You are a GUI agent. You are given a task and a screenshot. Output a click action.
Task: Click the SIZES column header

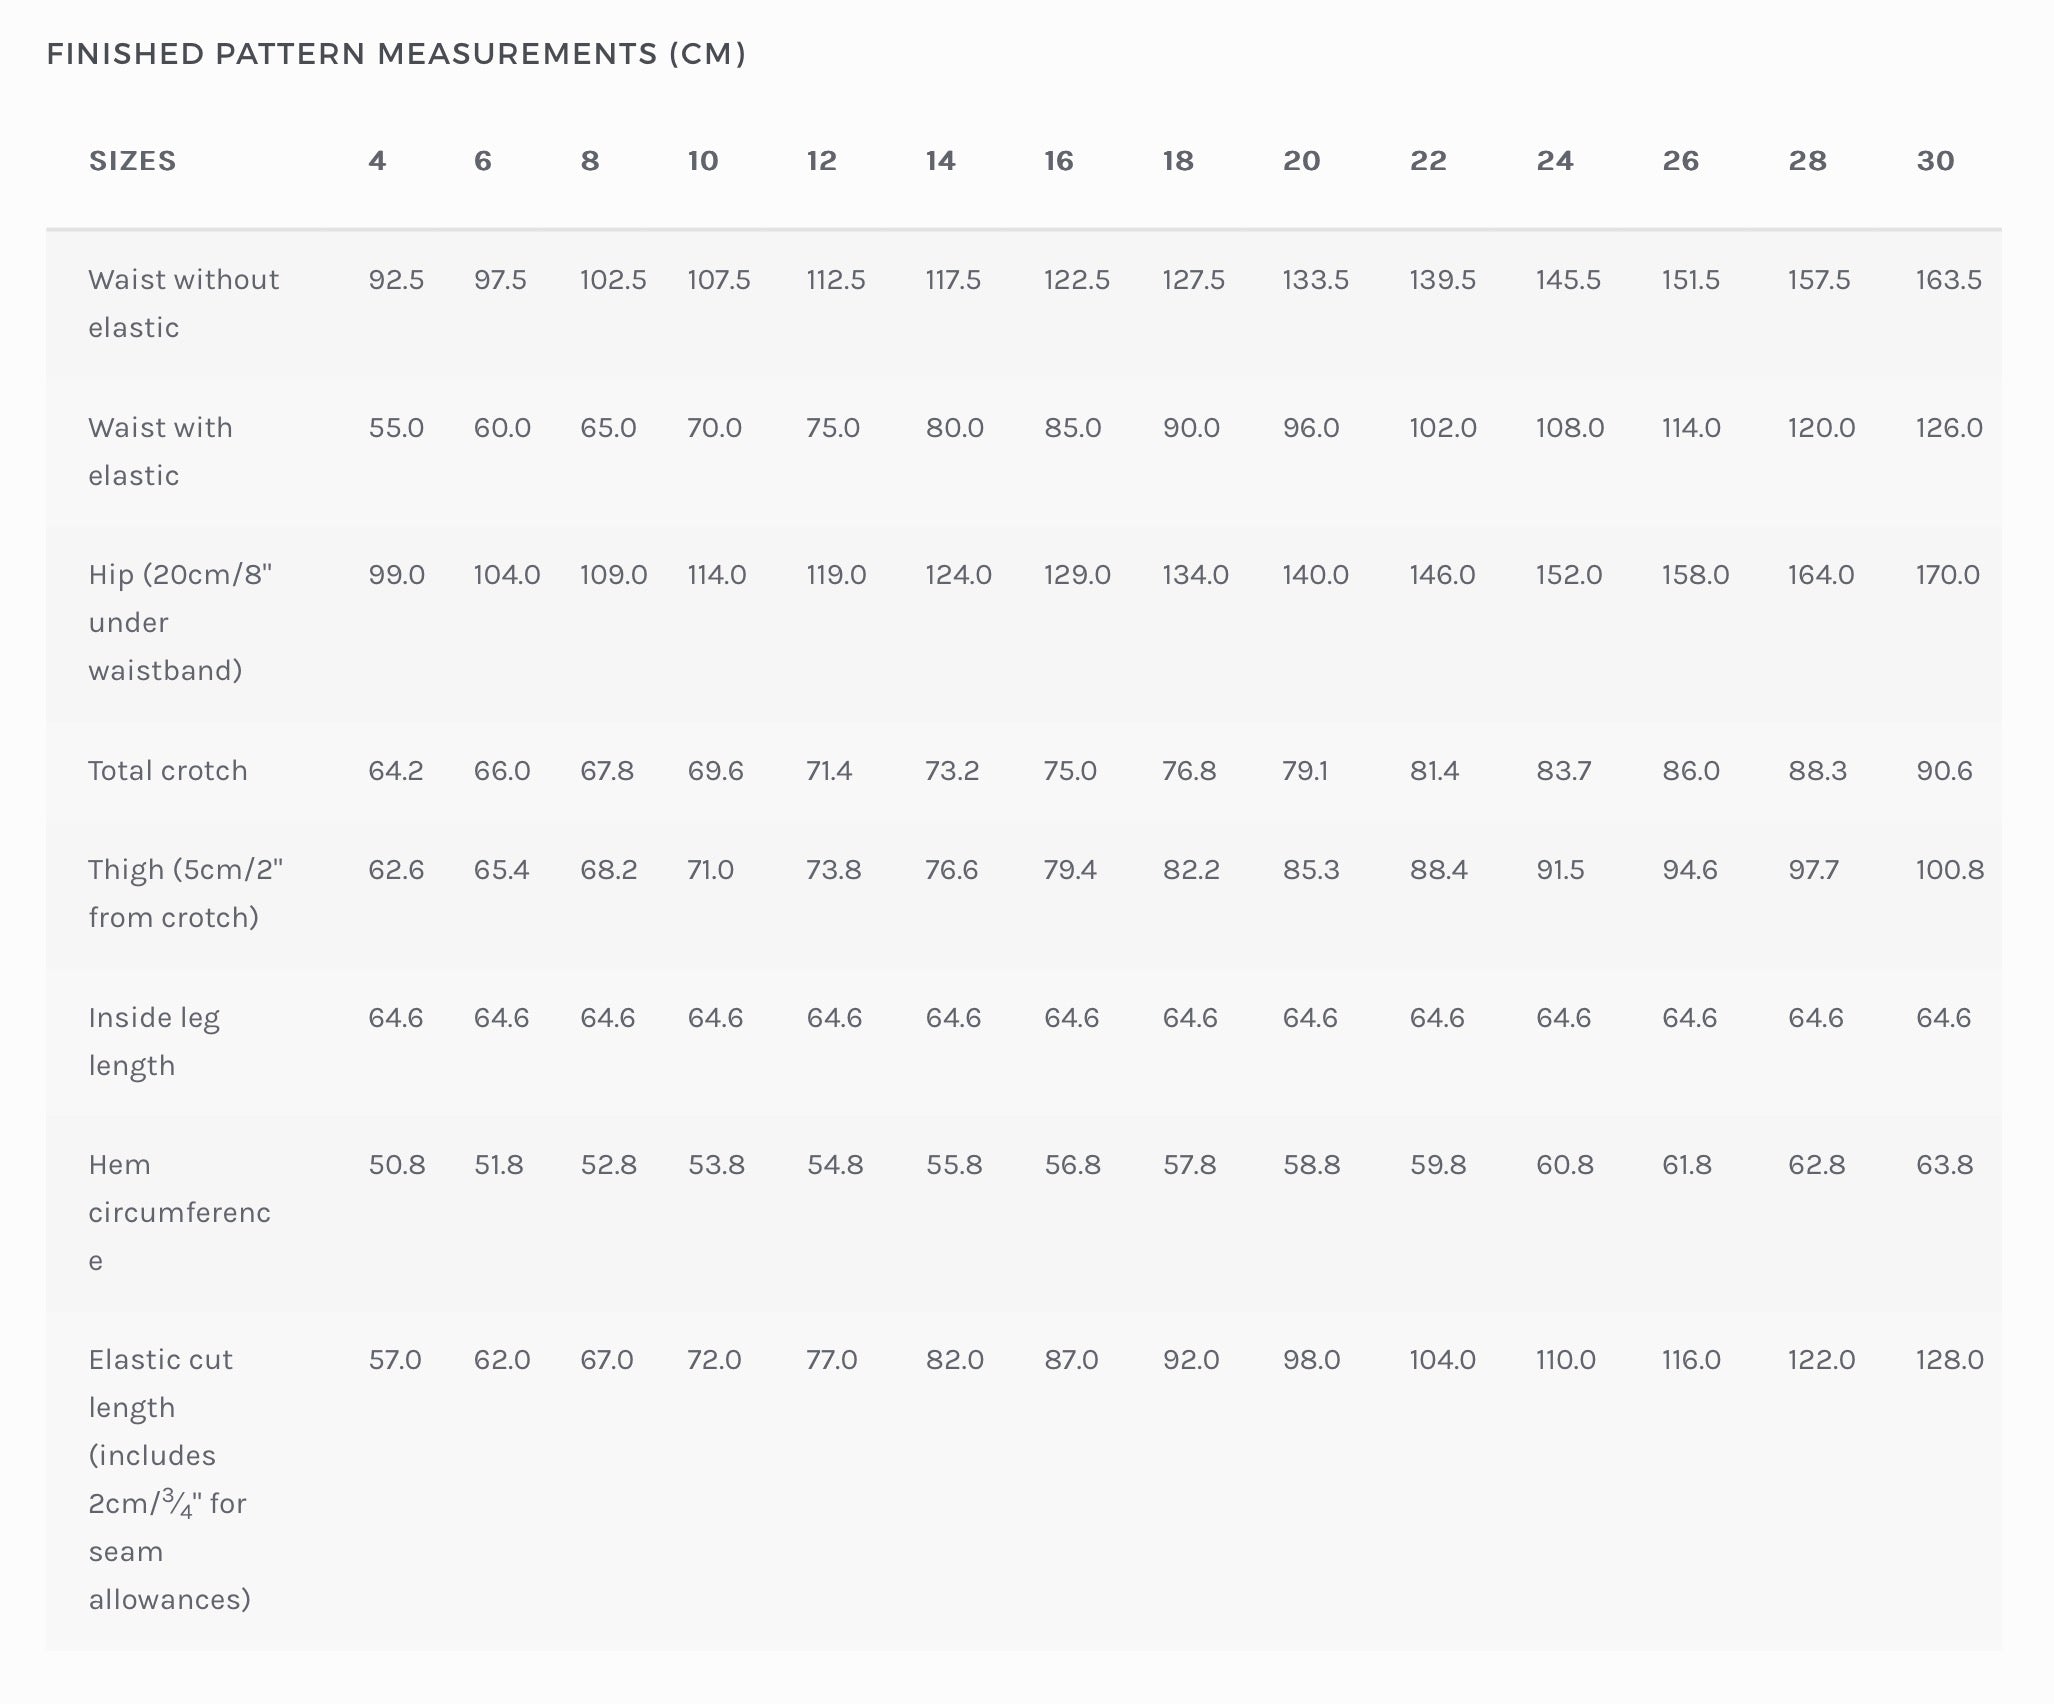point(132,161)
